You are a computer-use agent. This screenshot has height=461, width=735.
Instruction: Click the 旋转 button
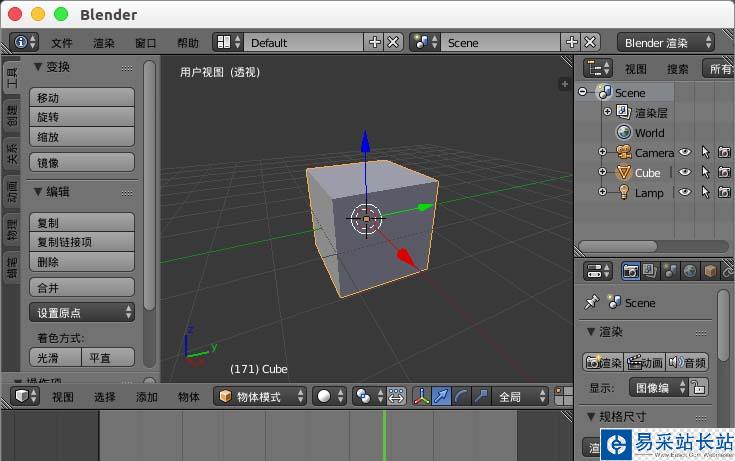click(82, 117)
